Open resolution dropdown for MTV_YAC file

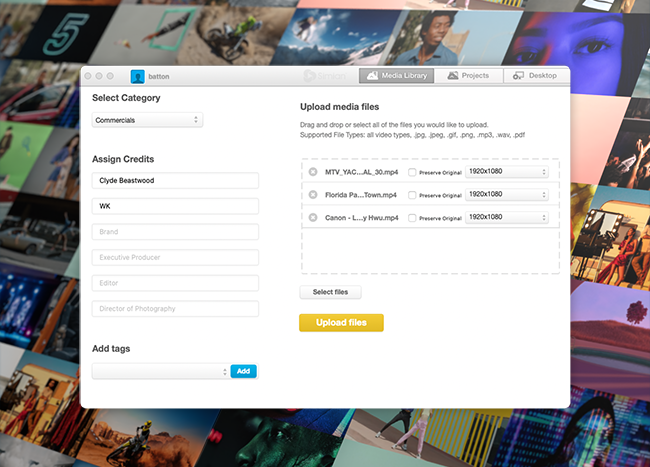pos(507,172)
